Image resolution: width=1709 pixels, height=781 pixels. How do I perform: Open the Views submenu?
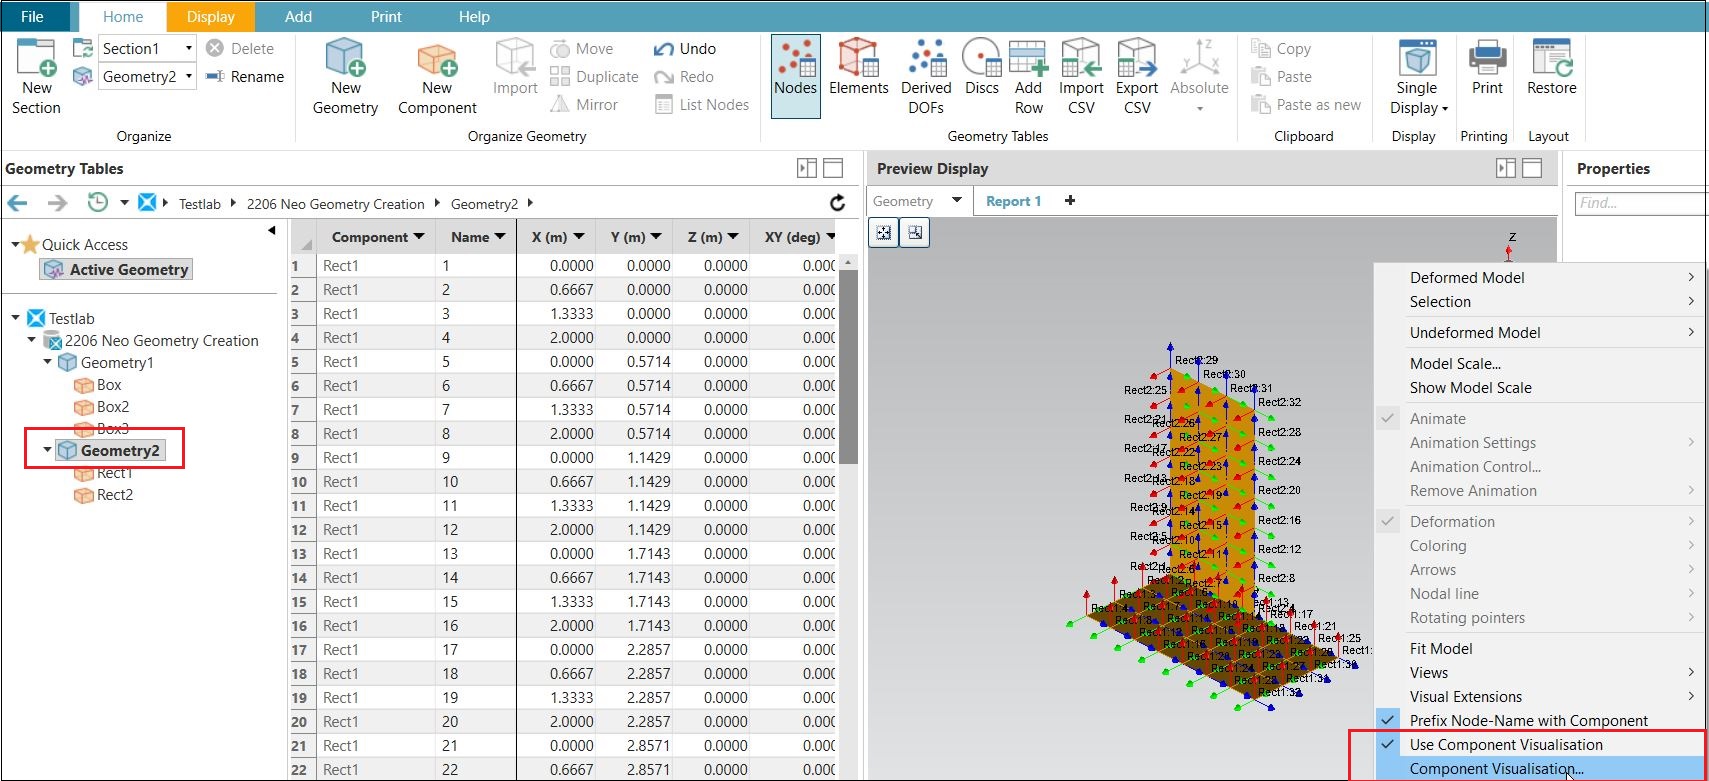(x=1540, y=673)
